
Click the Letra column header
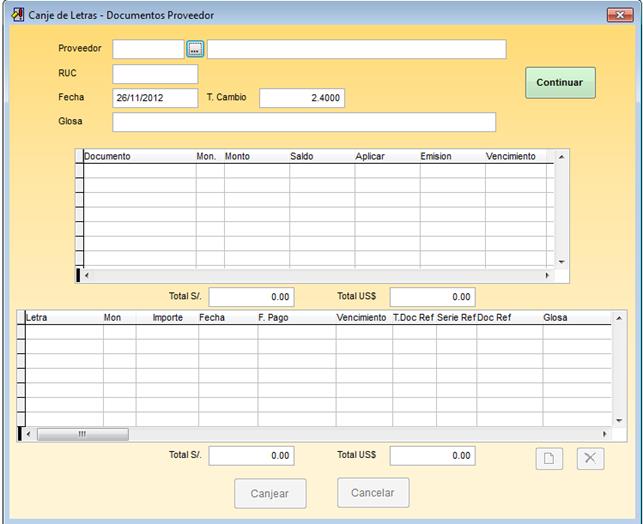point(64,317)
